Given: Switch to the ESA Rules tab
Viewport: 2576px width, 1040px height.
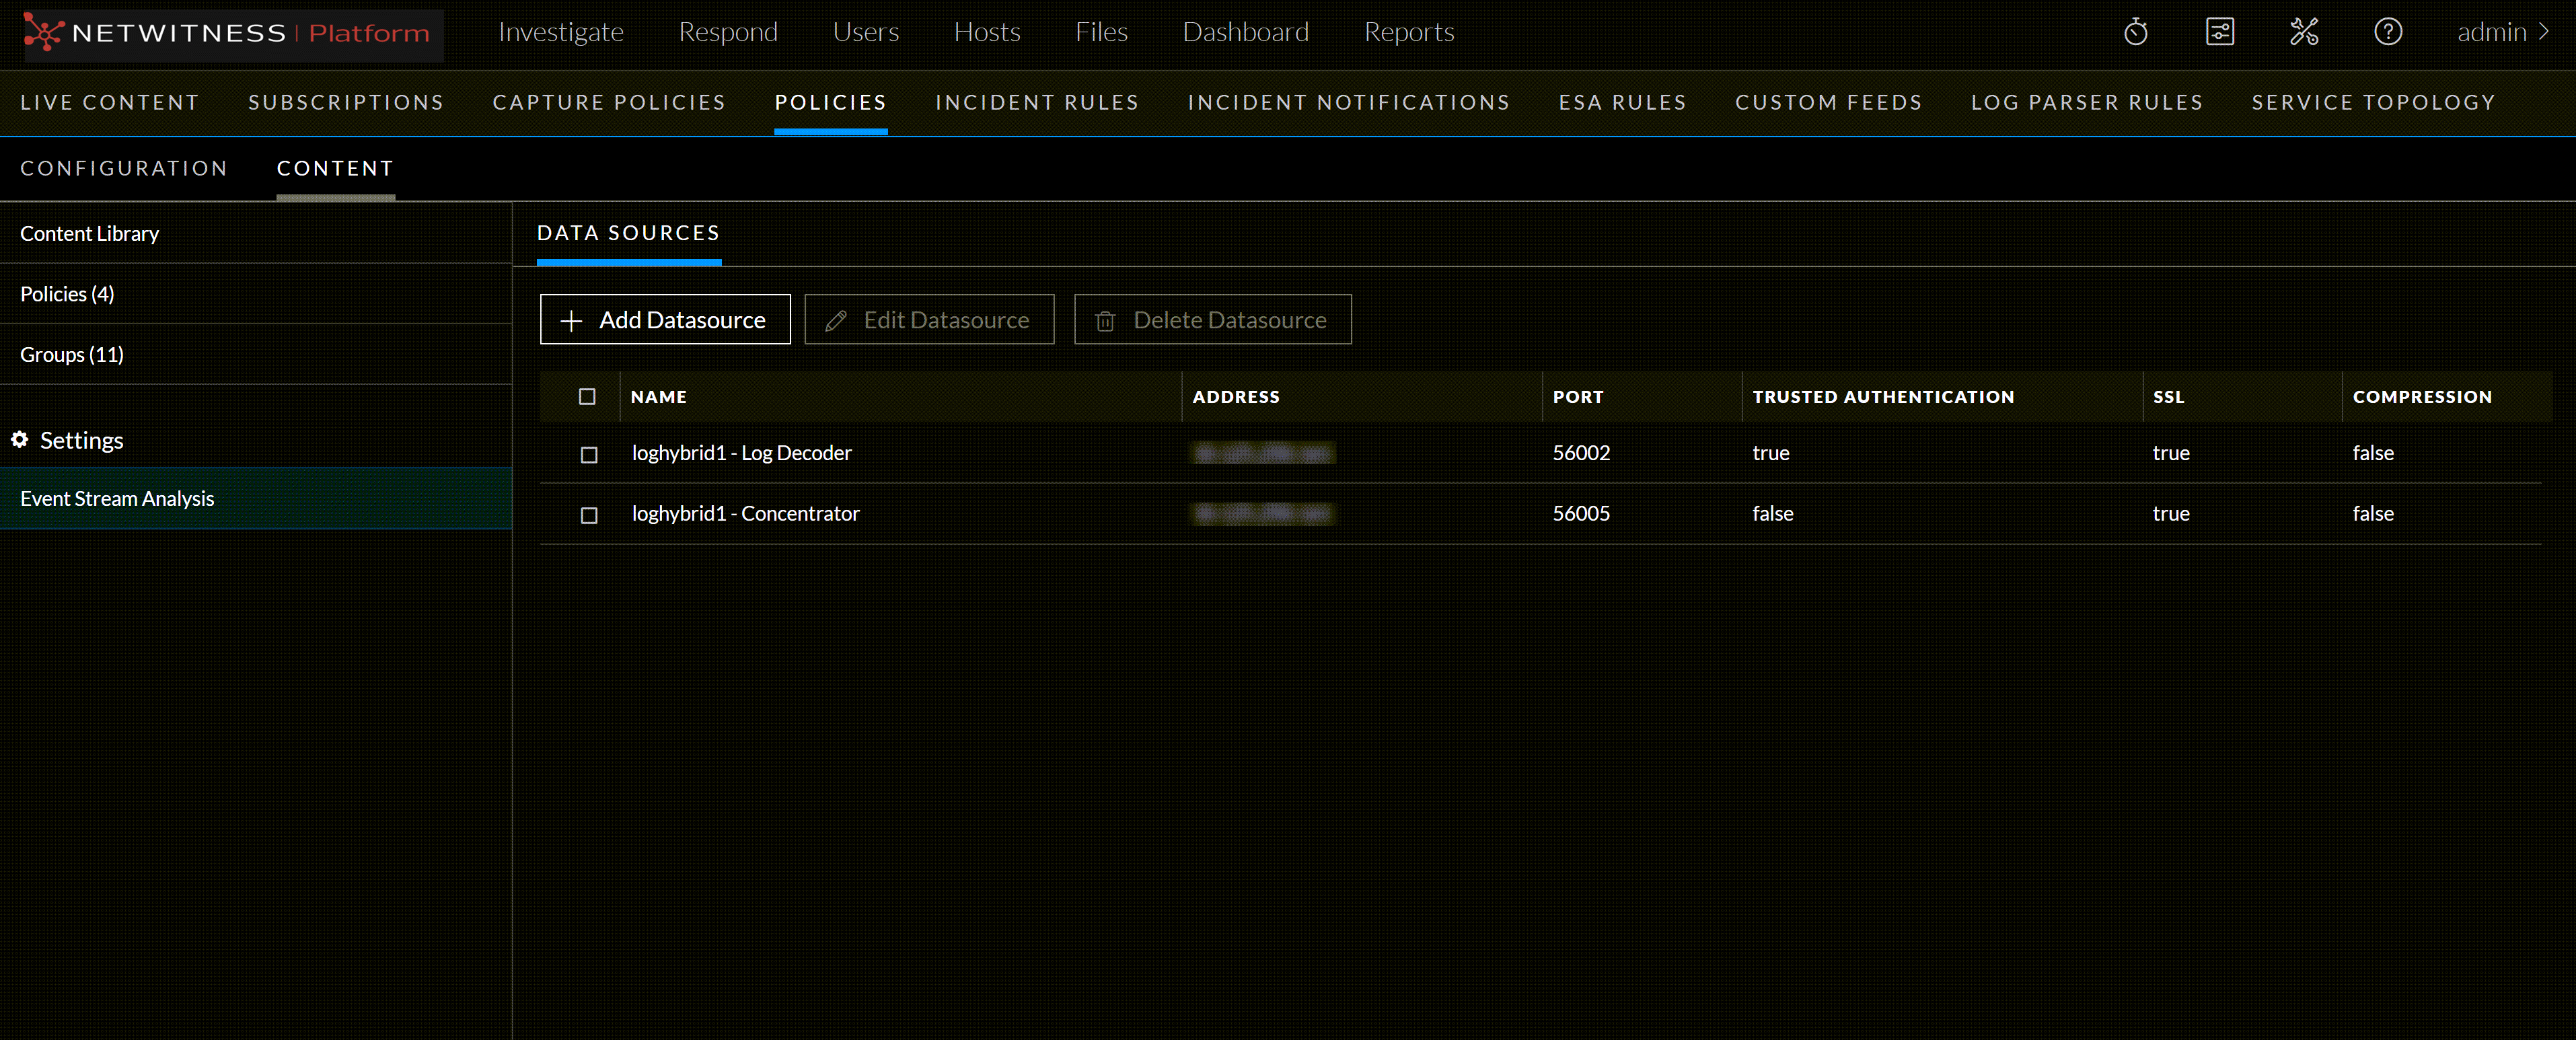Looking at the screenshot, I should click(x=1622, y=102).
